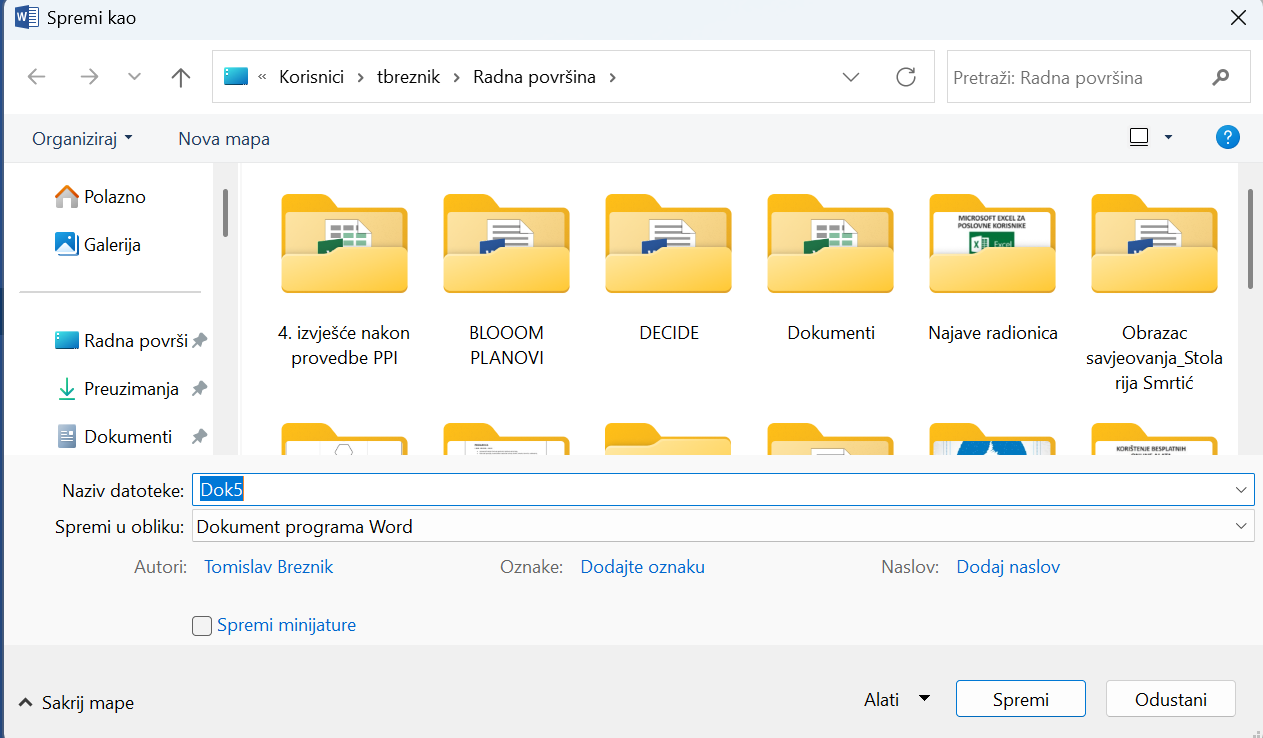The width and height of the screenshot is (1263, 738).
Task: Open the BLOOOM PLANOVI folder icon
Action: click(x=506, y=243)
